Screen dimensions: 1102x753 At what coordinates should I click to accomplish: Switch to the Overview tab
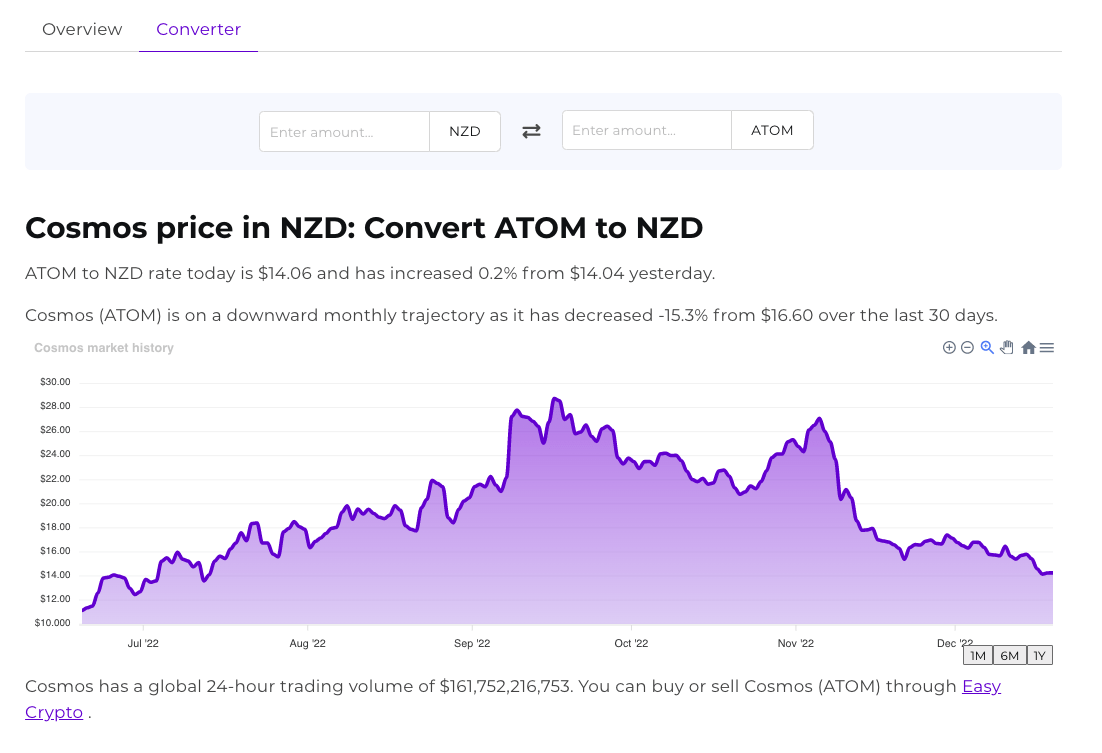[82, 29]
